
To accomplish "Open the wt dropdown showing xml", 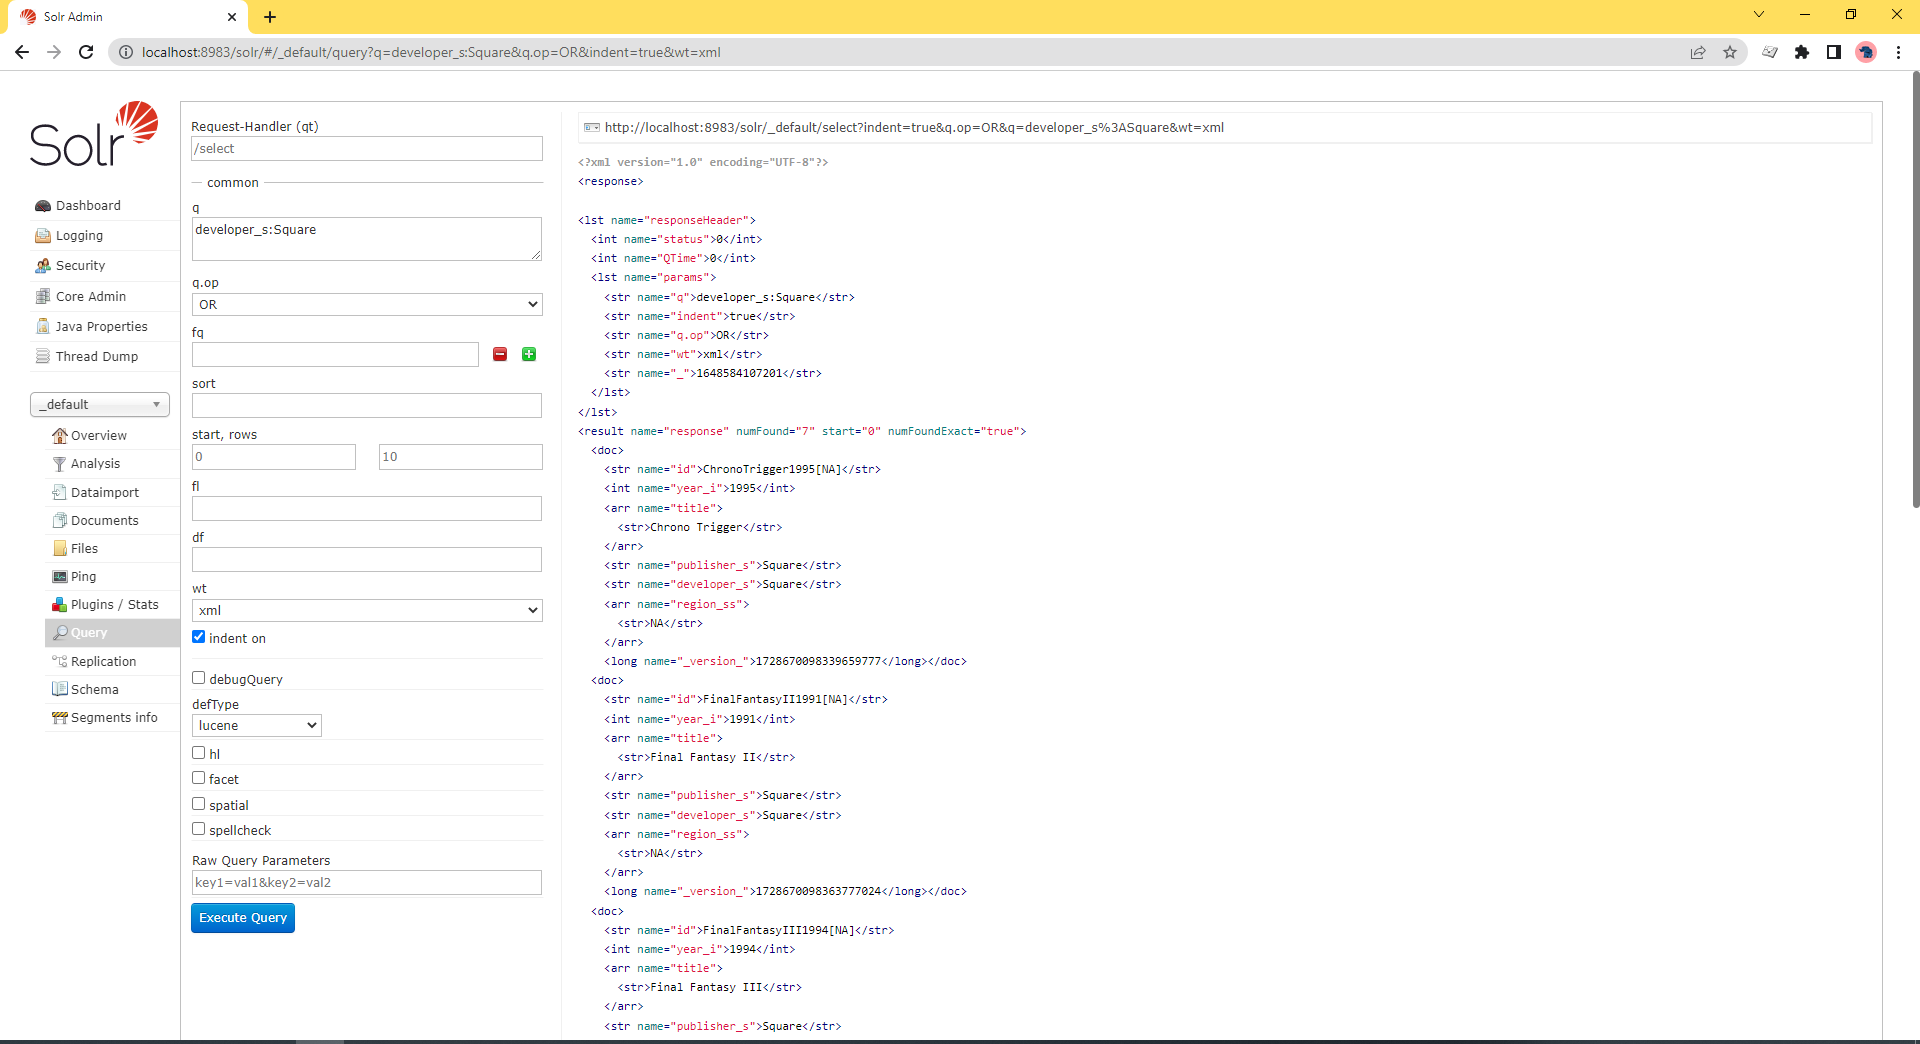I will [x=367, y=611].
